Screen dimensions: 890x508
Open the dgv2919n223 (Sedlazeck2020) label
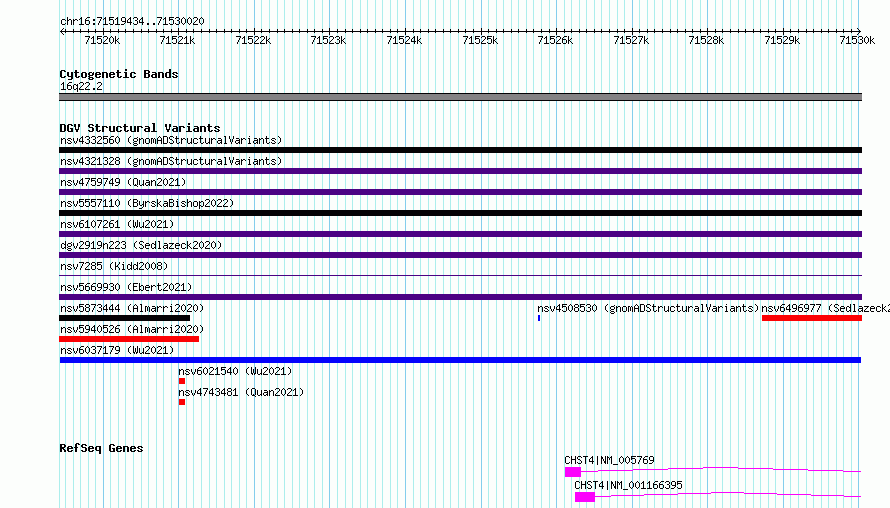[141, 245]
